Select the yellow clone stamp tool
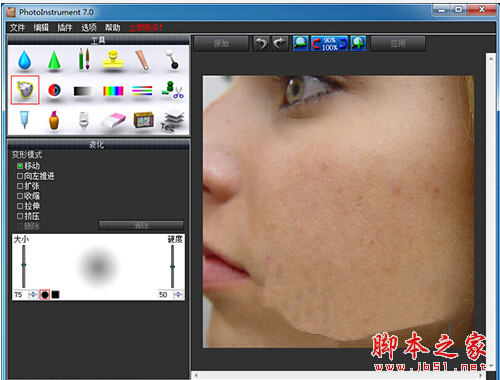This screenshot has width=500, height=380. point(113,60)
